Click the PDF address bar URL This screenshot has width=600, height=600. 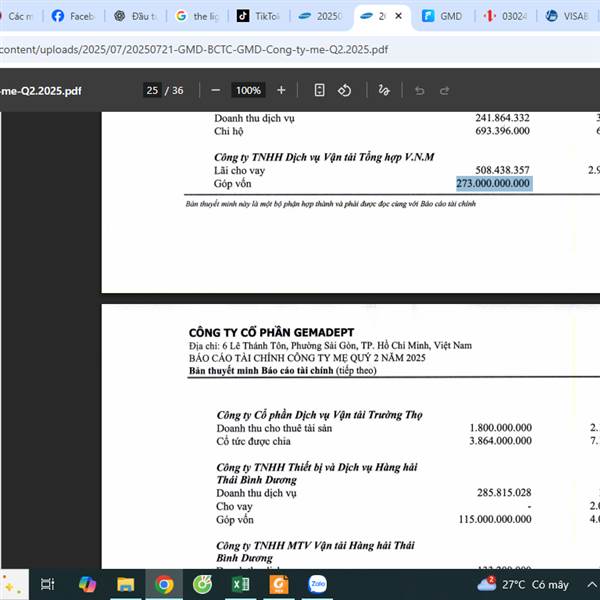click(x=194, y=50)
